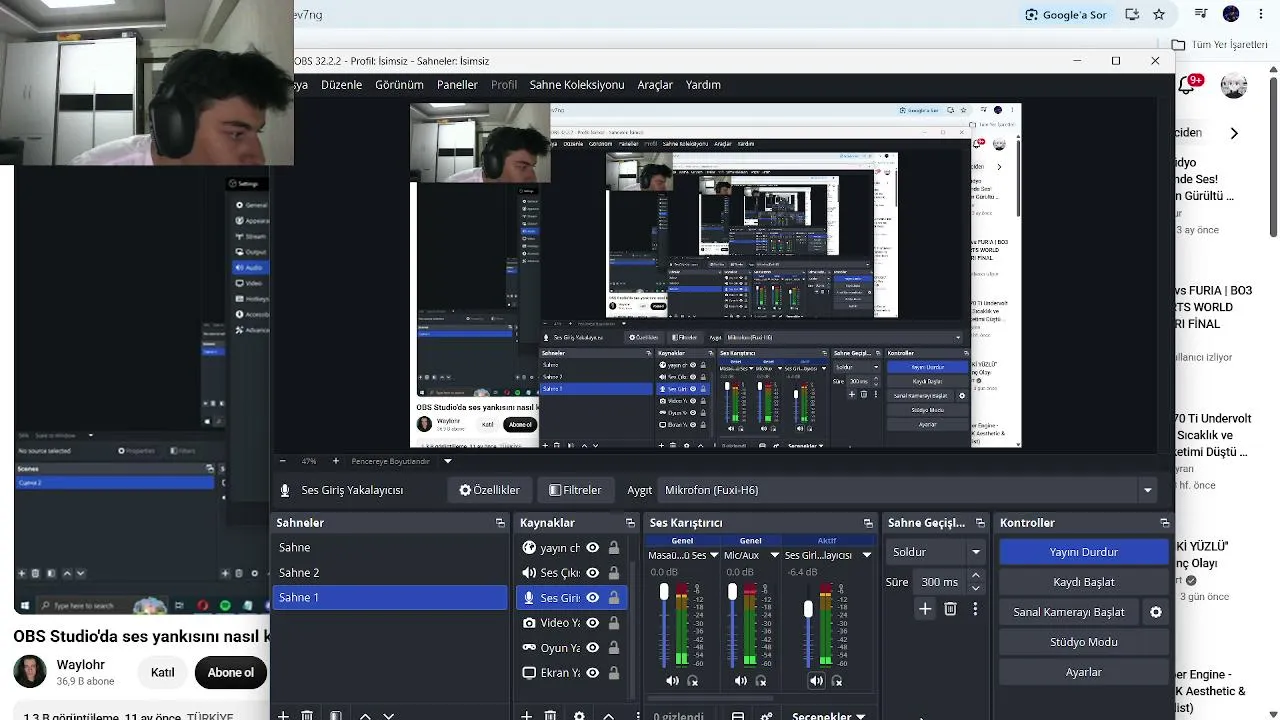
Task: Float the Sahneler panel
Action: [500, 523]
